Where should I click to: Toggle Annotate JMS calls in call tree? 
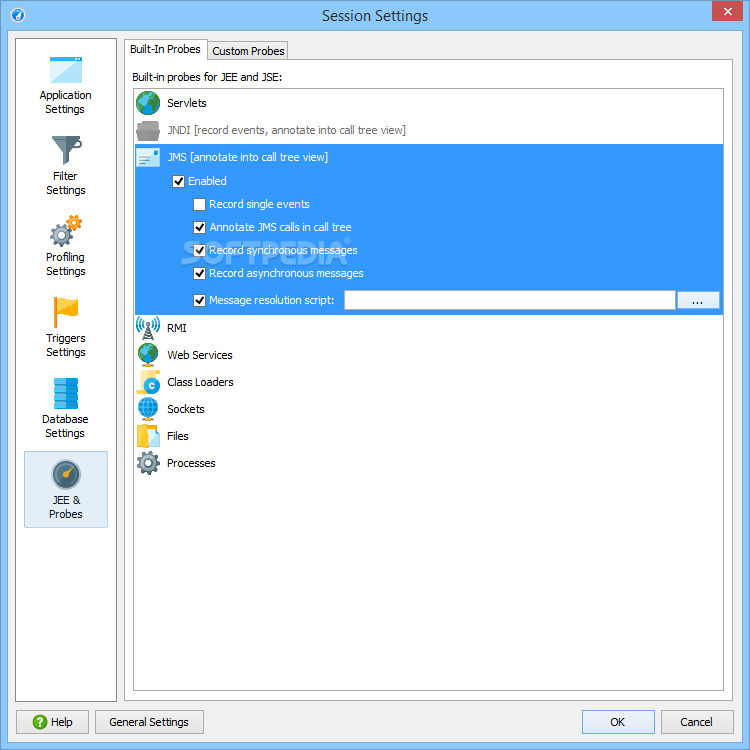199,227
